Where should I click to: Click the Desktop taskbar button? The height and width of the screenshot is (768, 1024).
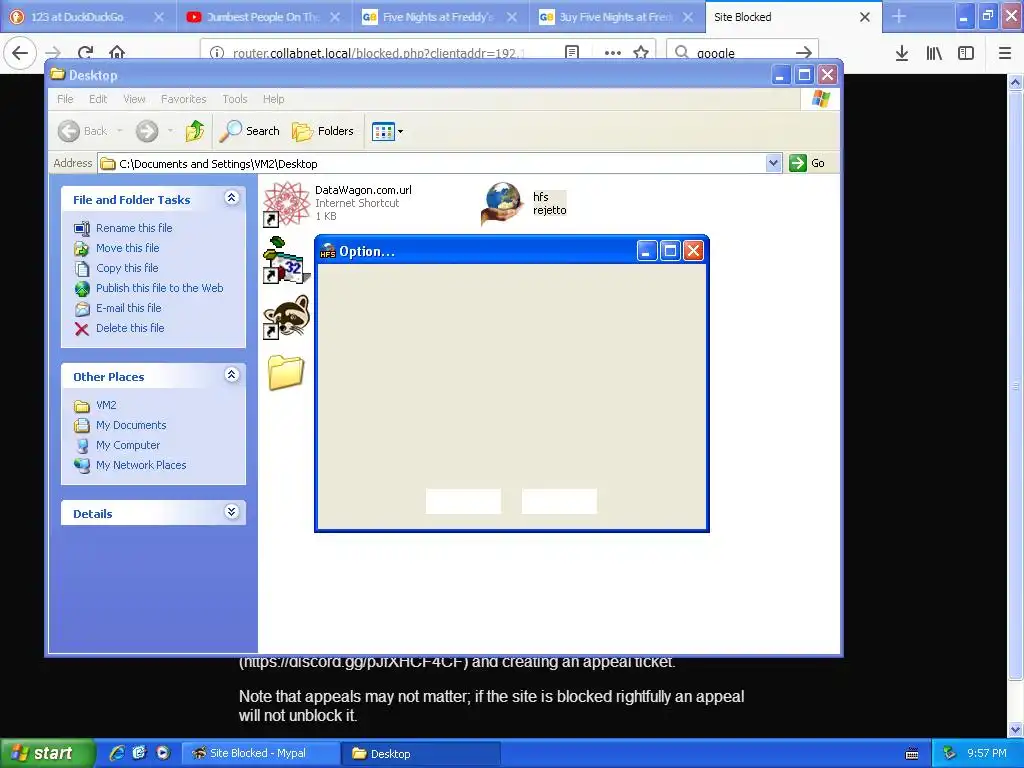pos(422,753)
